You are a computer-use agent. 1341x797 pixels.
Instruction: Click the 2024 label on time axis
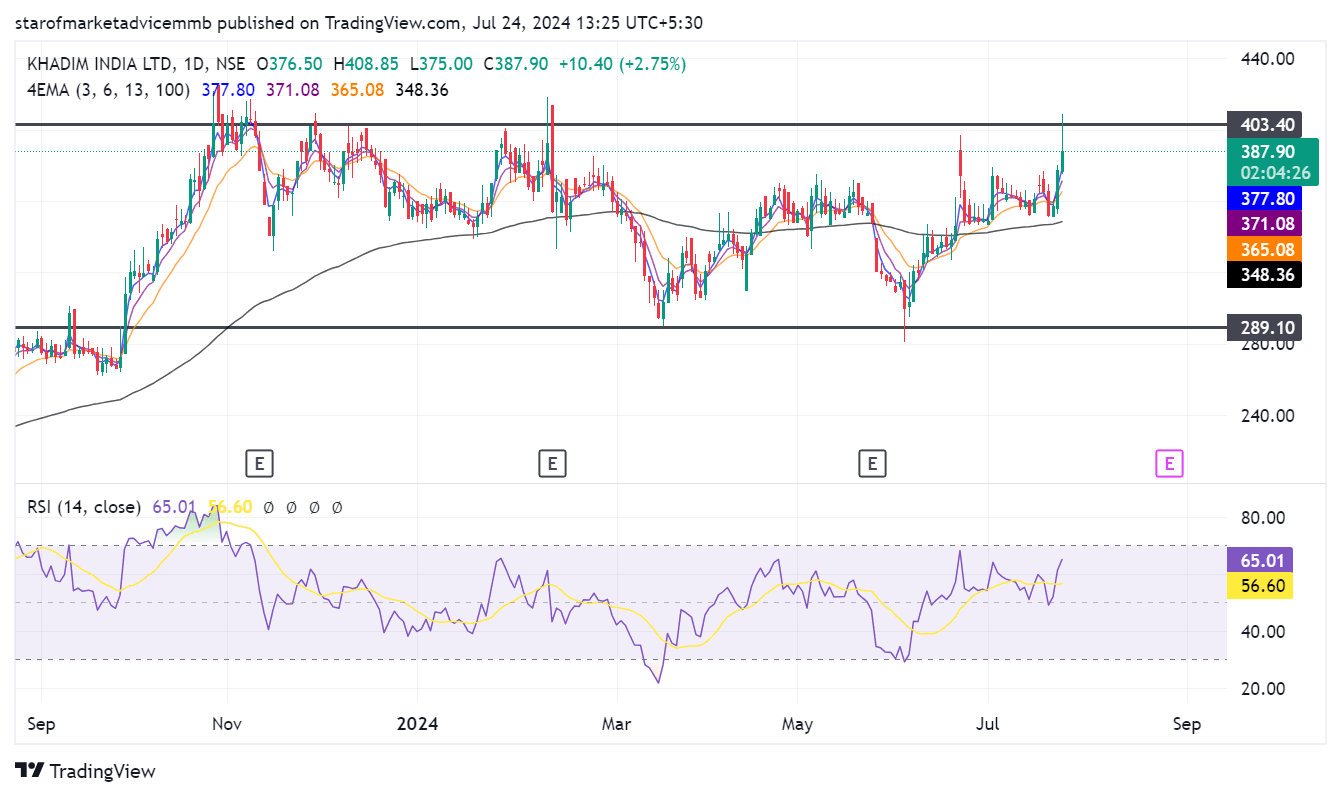click(x=418, y=723)
